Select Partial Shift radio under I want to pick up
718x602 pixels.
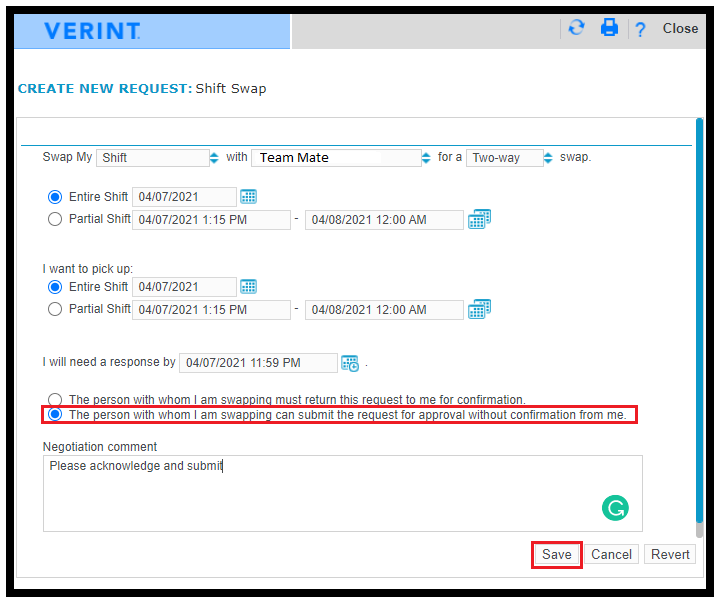(55, 309)
